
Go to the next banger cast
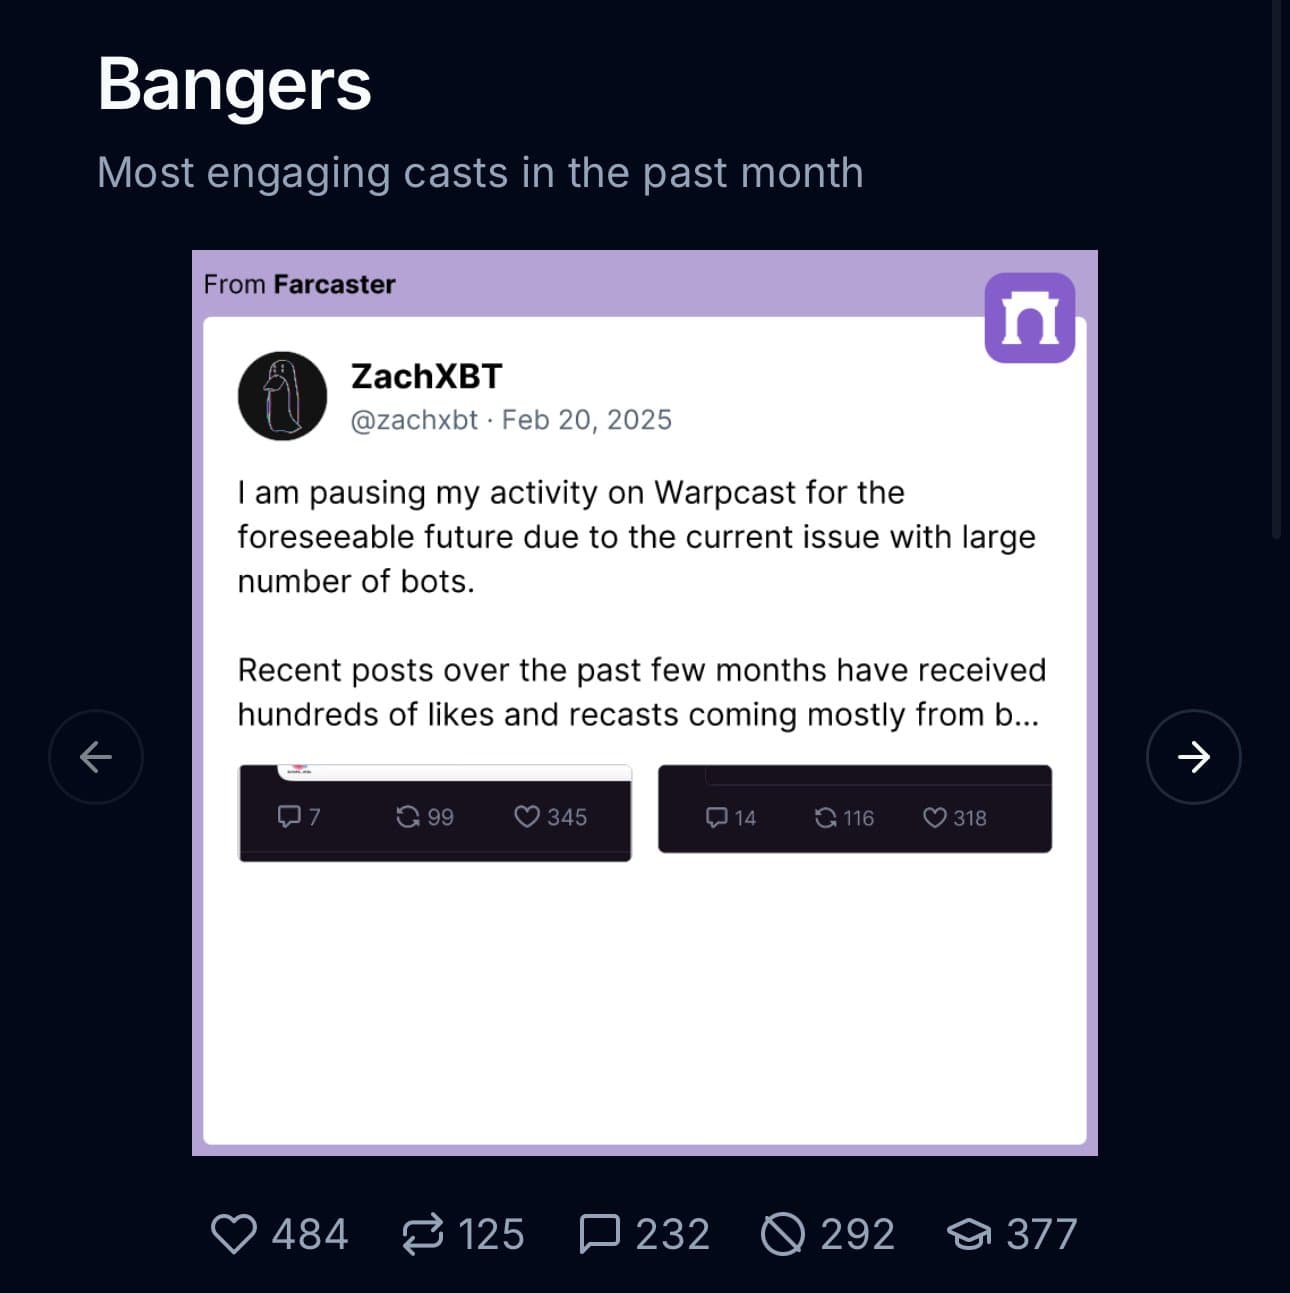[x=1193, y=757]
